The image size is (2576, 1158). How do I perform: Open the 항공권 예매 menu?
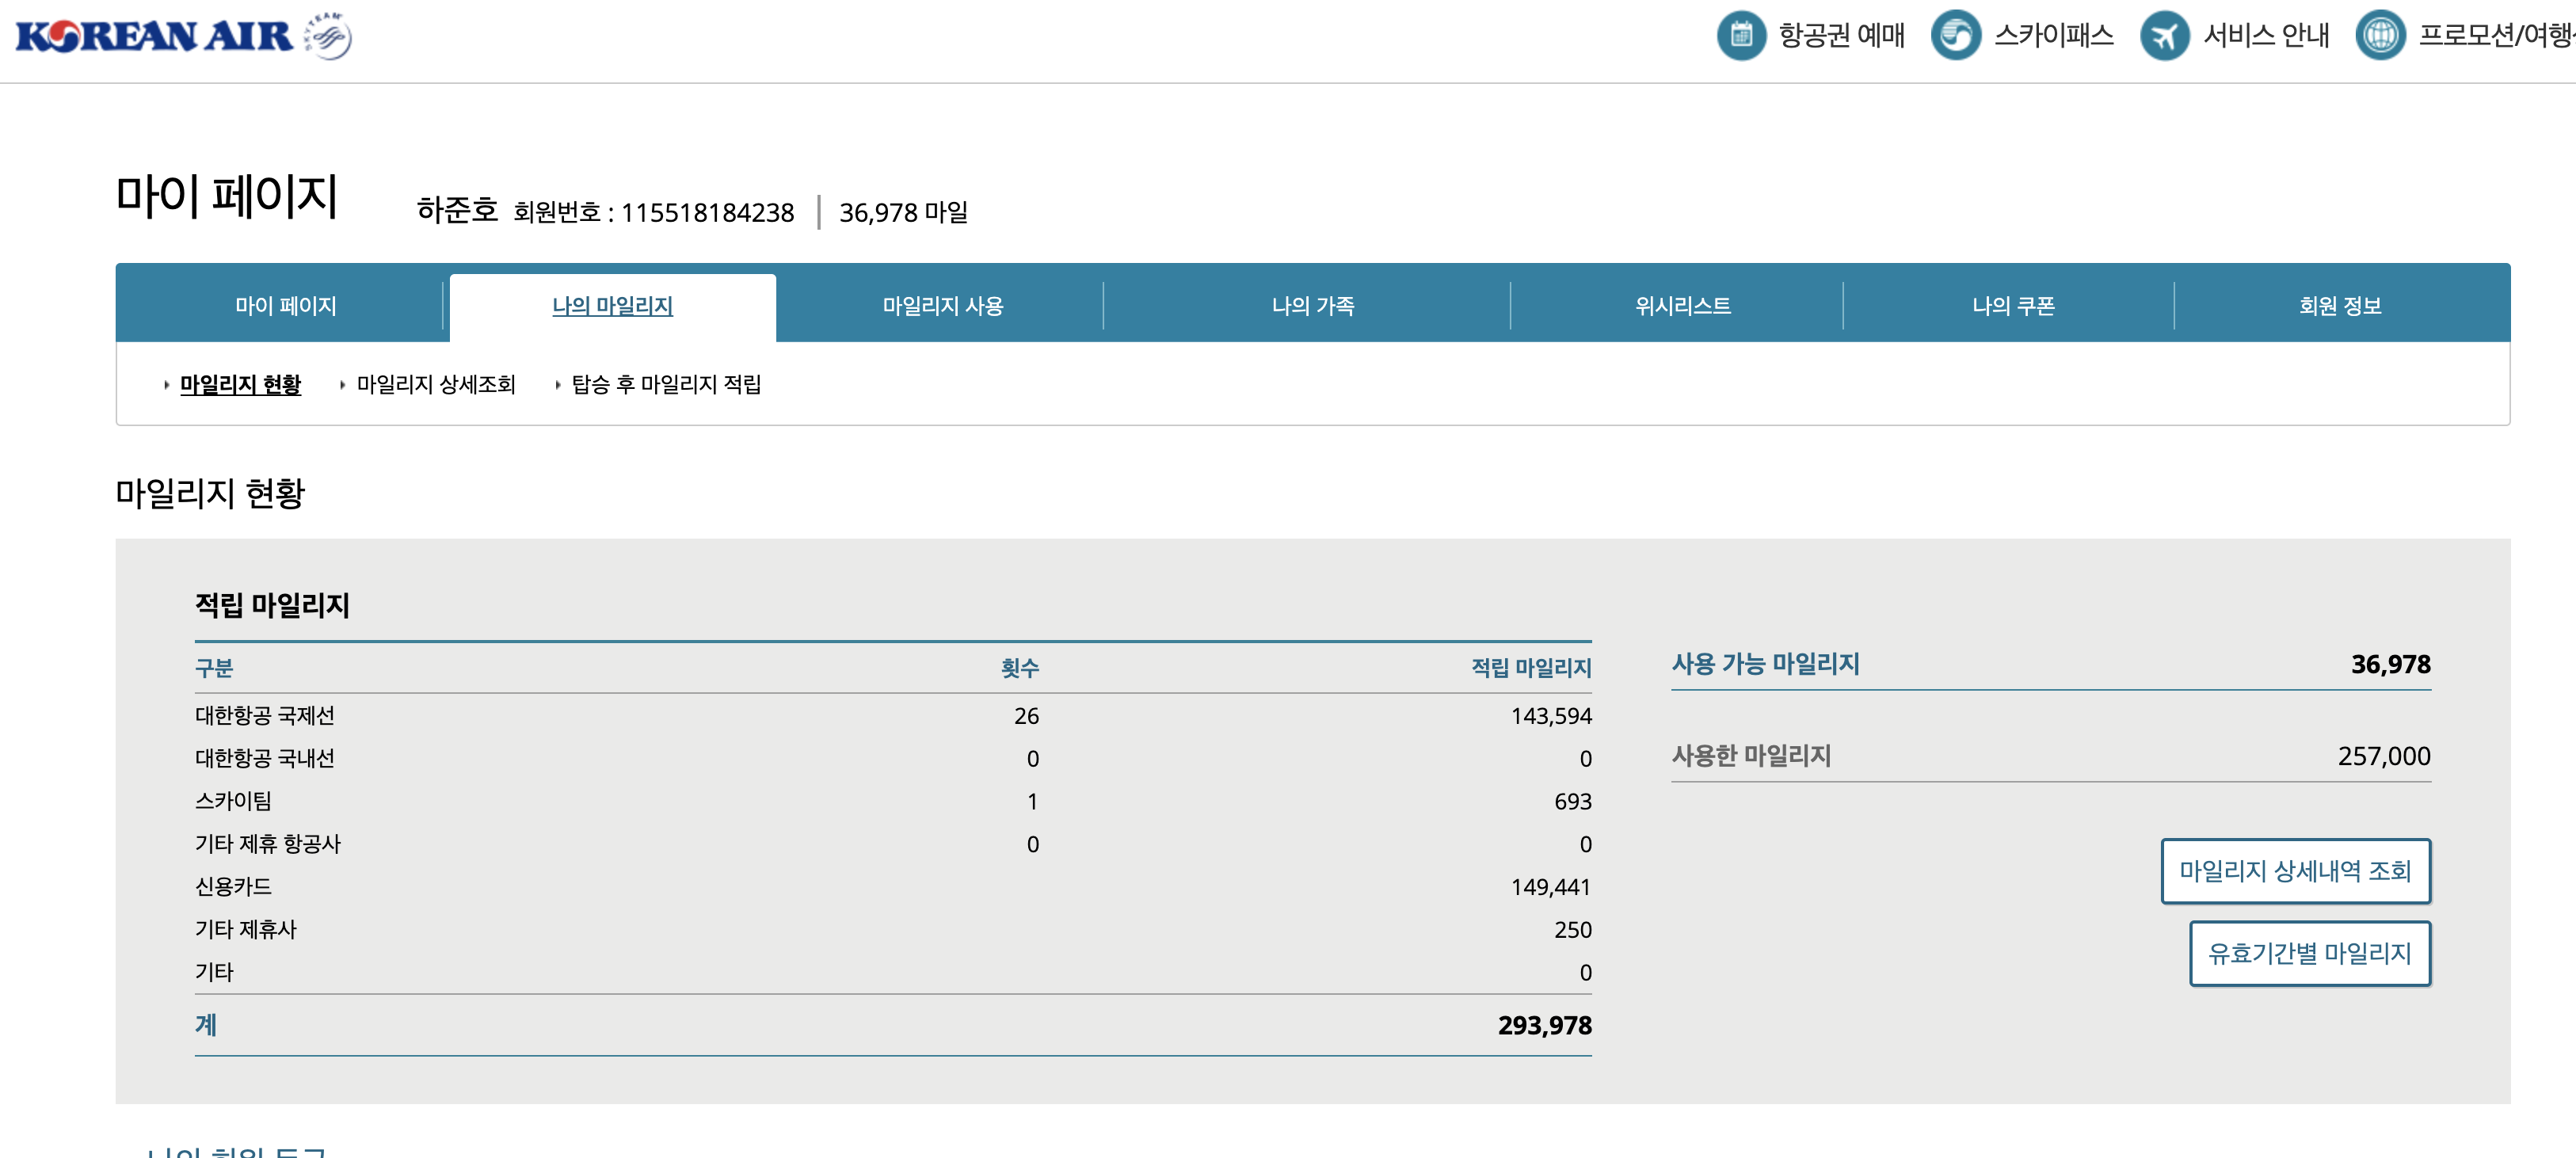click(x=1841, y=36)
